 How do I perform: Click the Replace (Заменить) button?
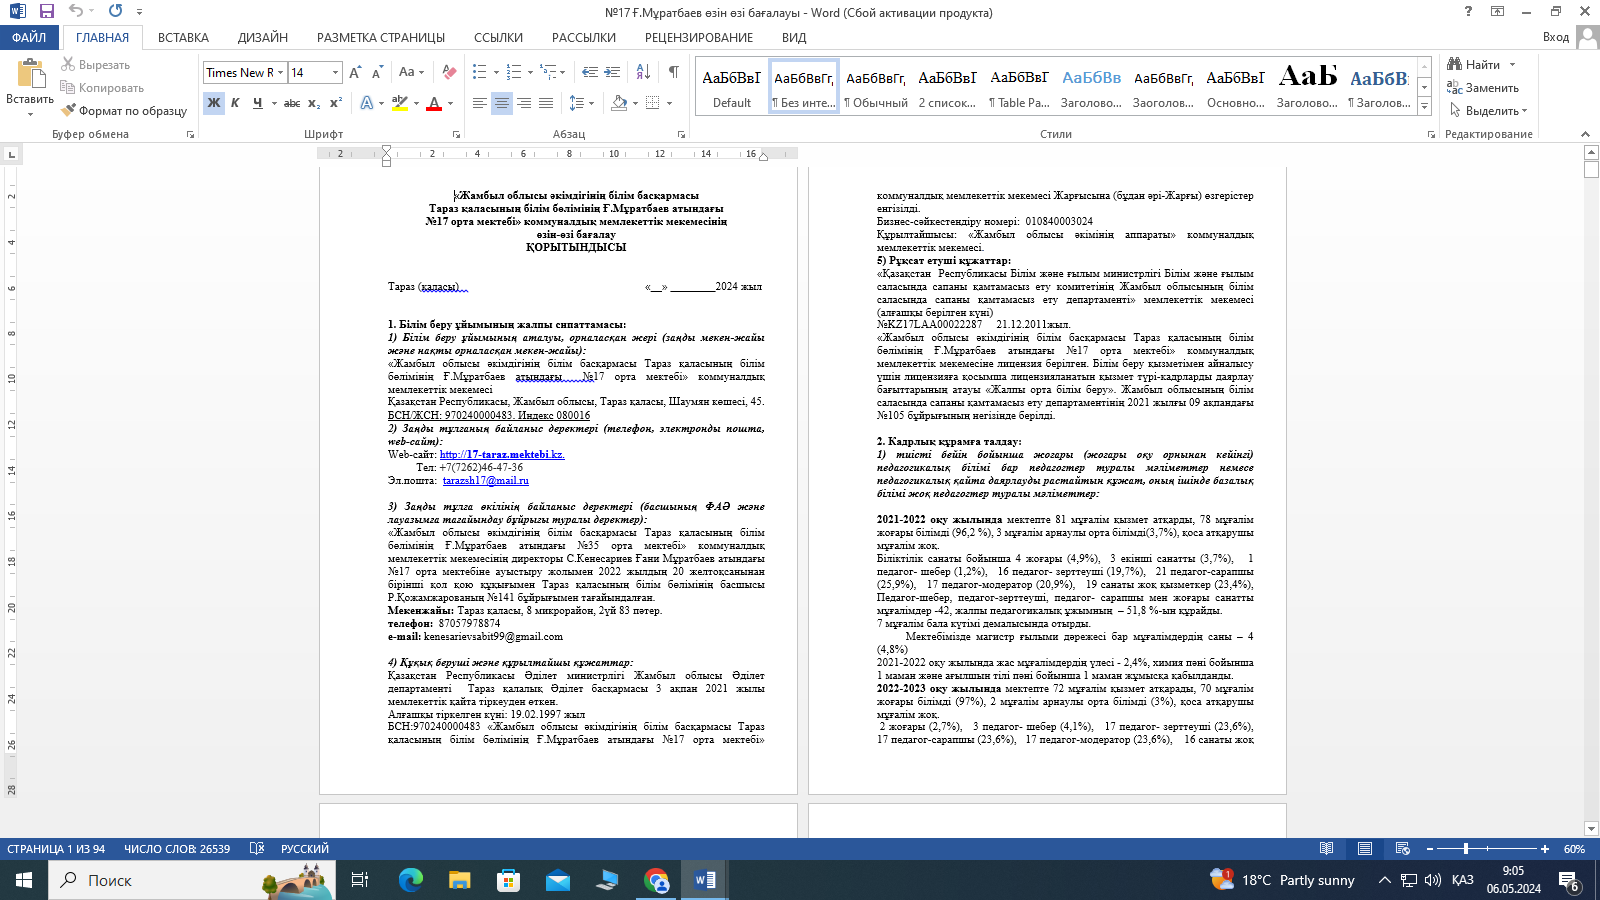coord(1483,88)
